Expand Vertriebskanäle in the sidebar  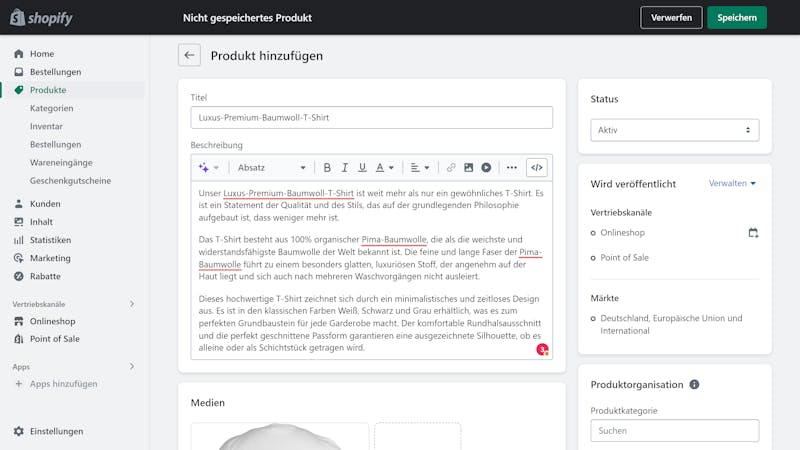pos(132,304)
